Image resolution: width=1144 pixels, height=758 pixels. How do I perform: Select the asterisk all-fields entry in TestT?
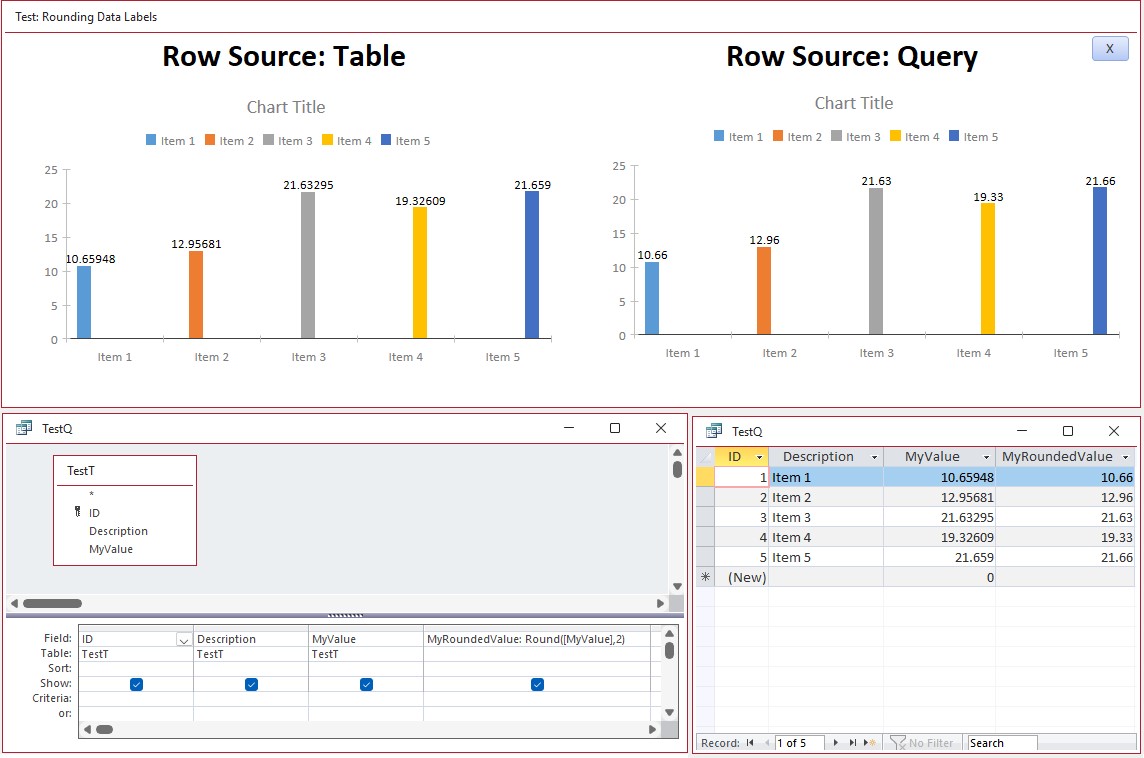(91, 495)
